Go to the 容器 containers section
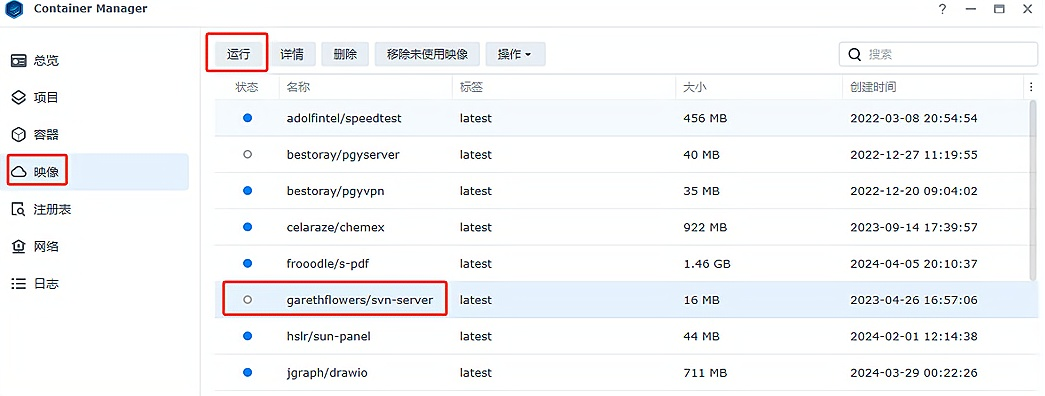The width and height of the screenshot is (1045, 396). (x=95, y=135)
